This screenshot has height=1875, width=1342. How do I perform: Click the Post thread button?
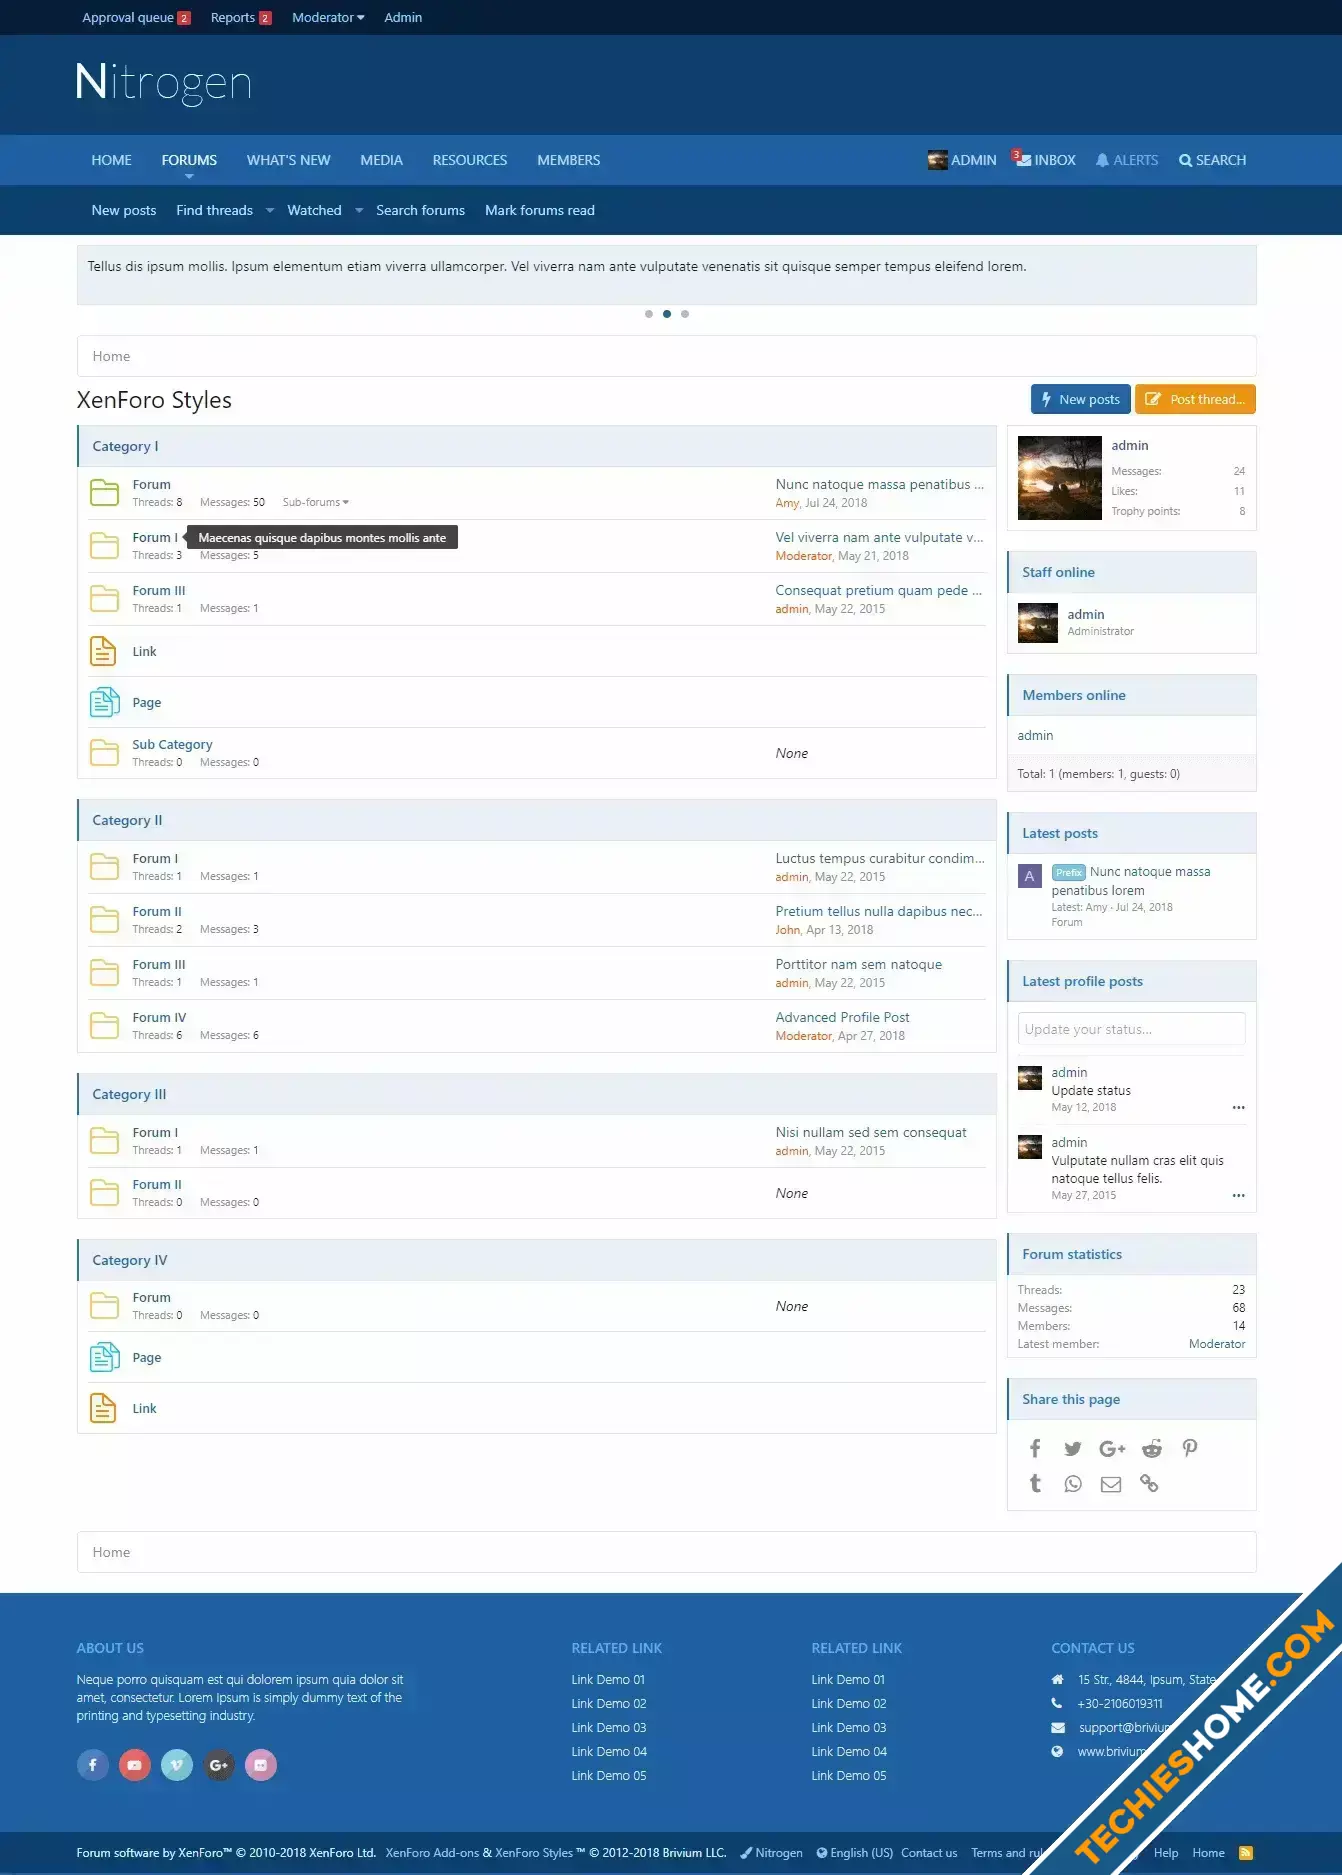point(1195,399)
